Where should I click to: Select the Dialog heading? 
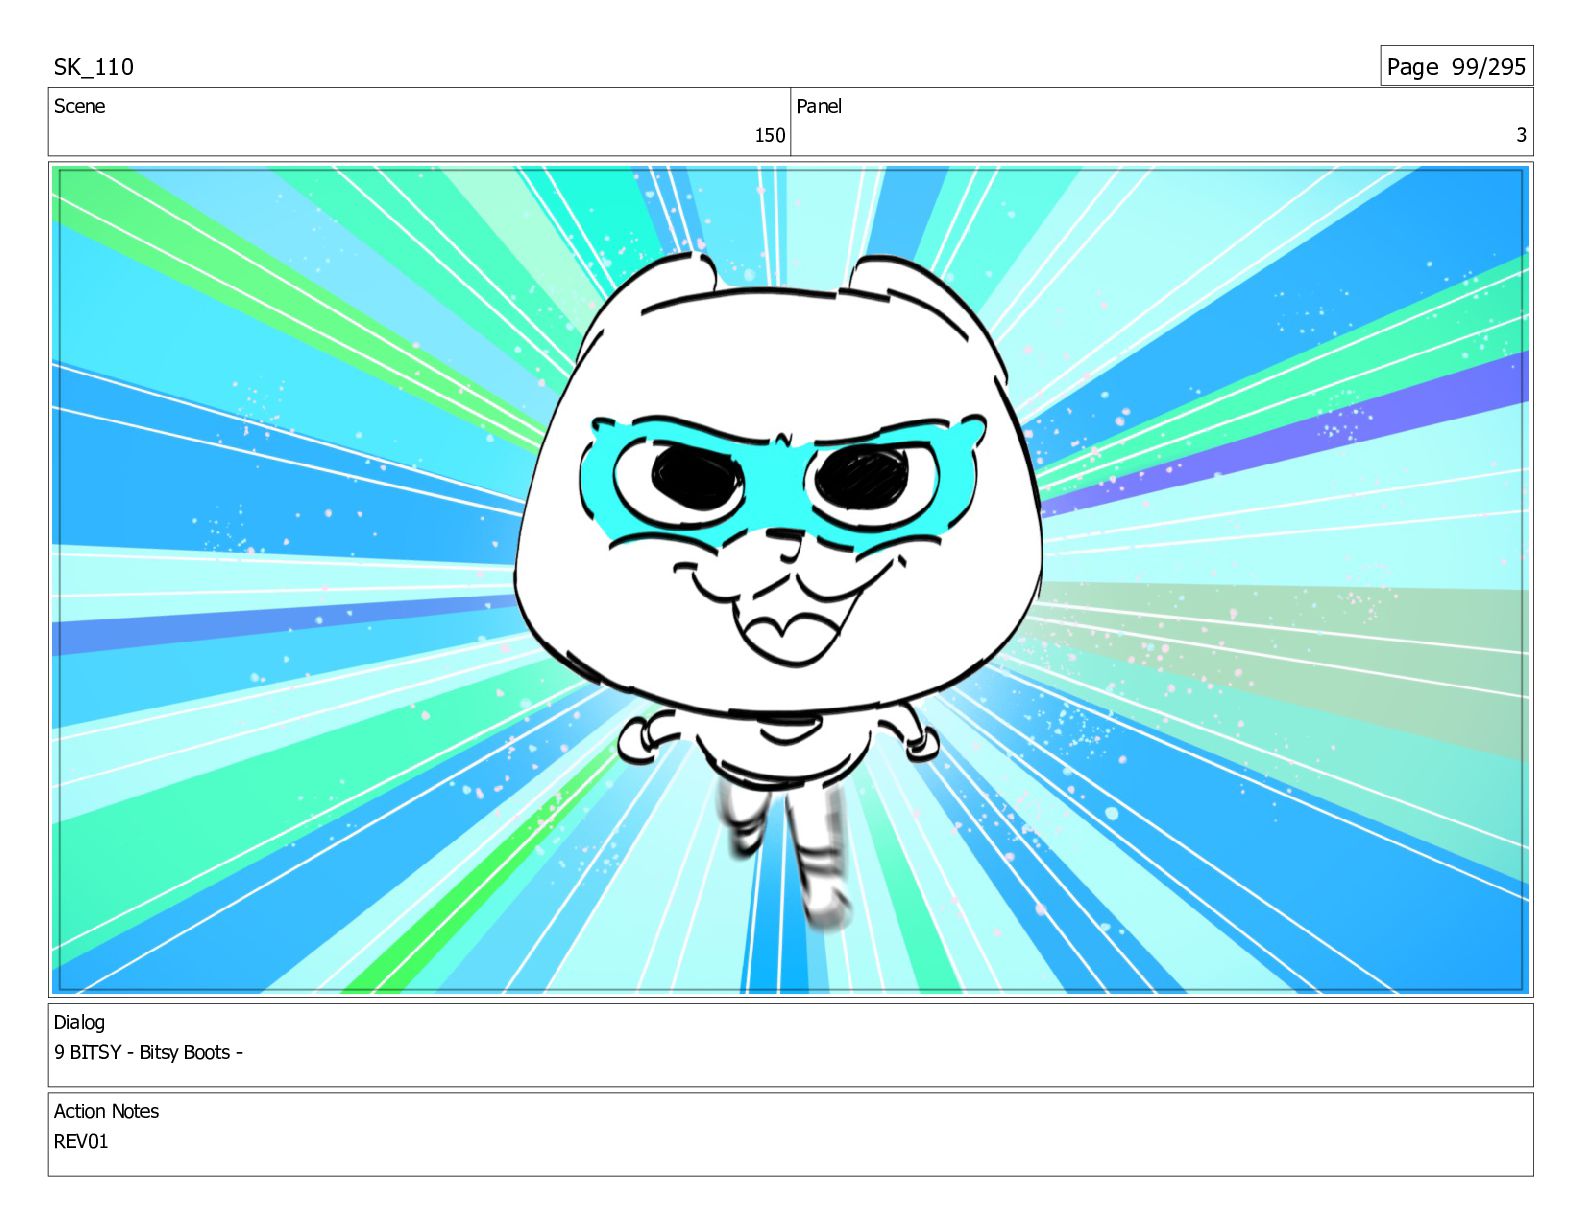tap(79, 1022)
